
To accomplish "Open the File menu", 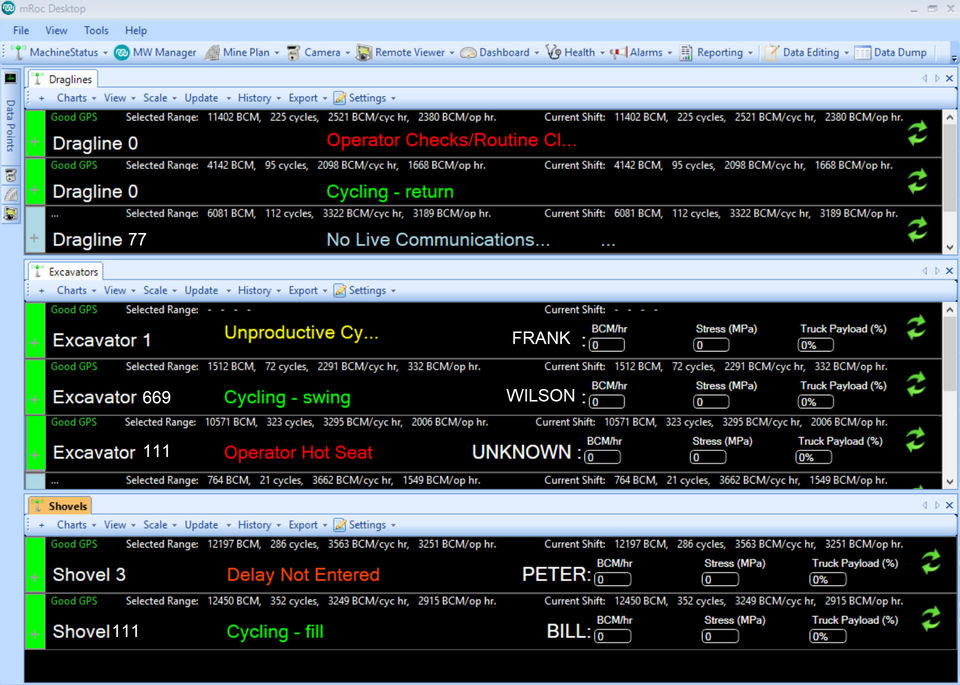I will tap(21, 31).
